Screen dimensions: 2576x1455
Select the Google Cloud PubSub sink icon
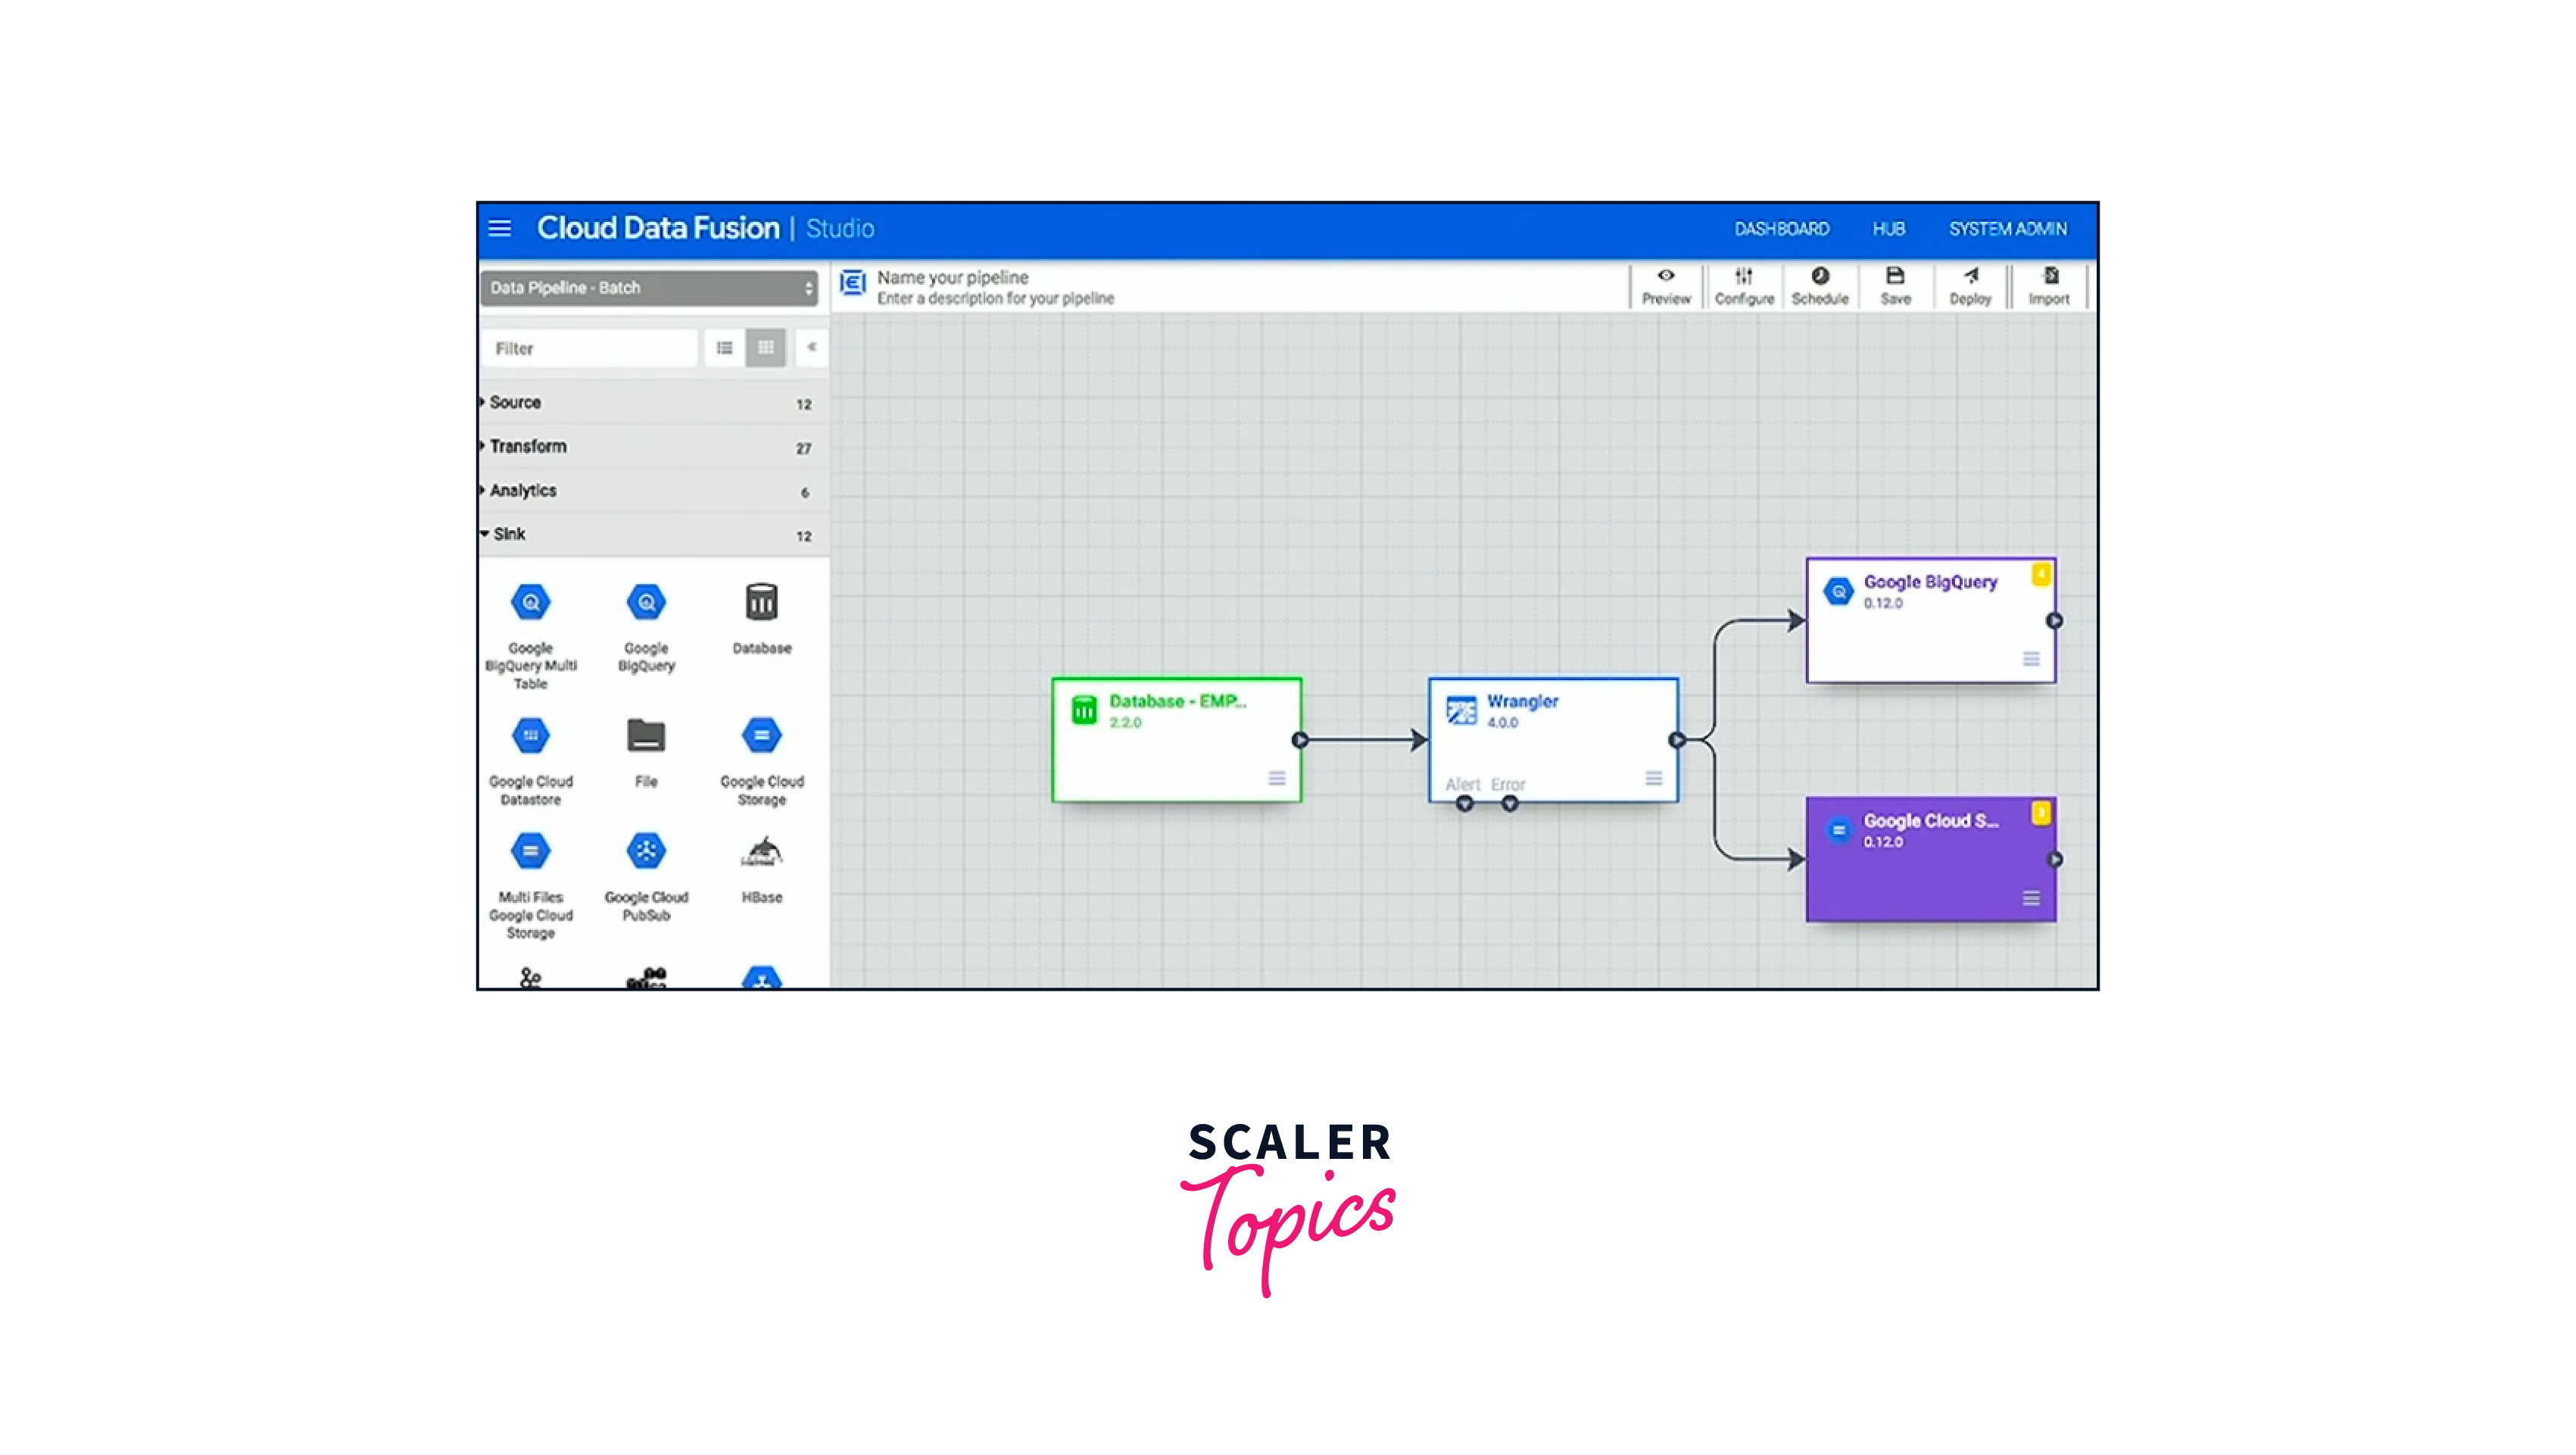(x=646, y=851)
